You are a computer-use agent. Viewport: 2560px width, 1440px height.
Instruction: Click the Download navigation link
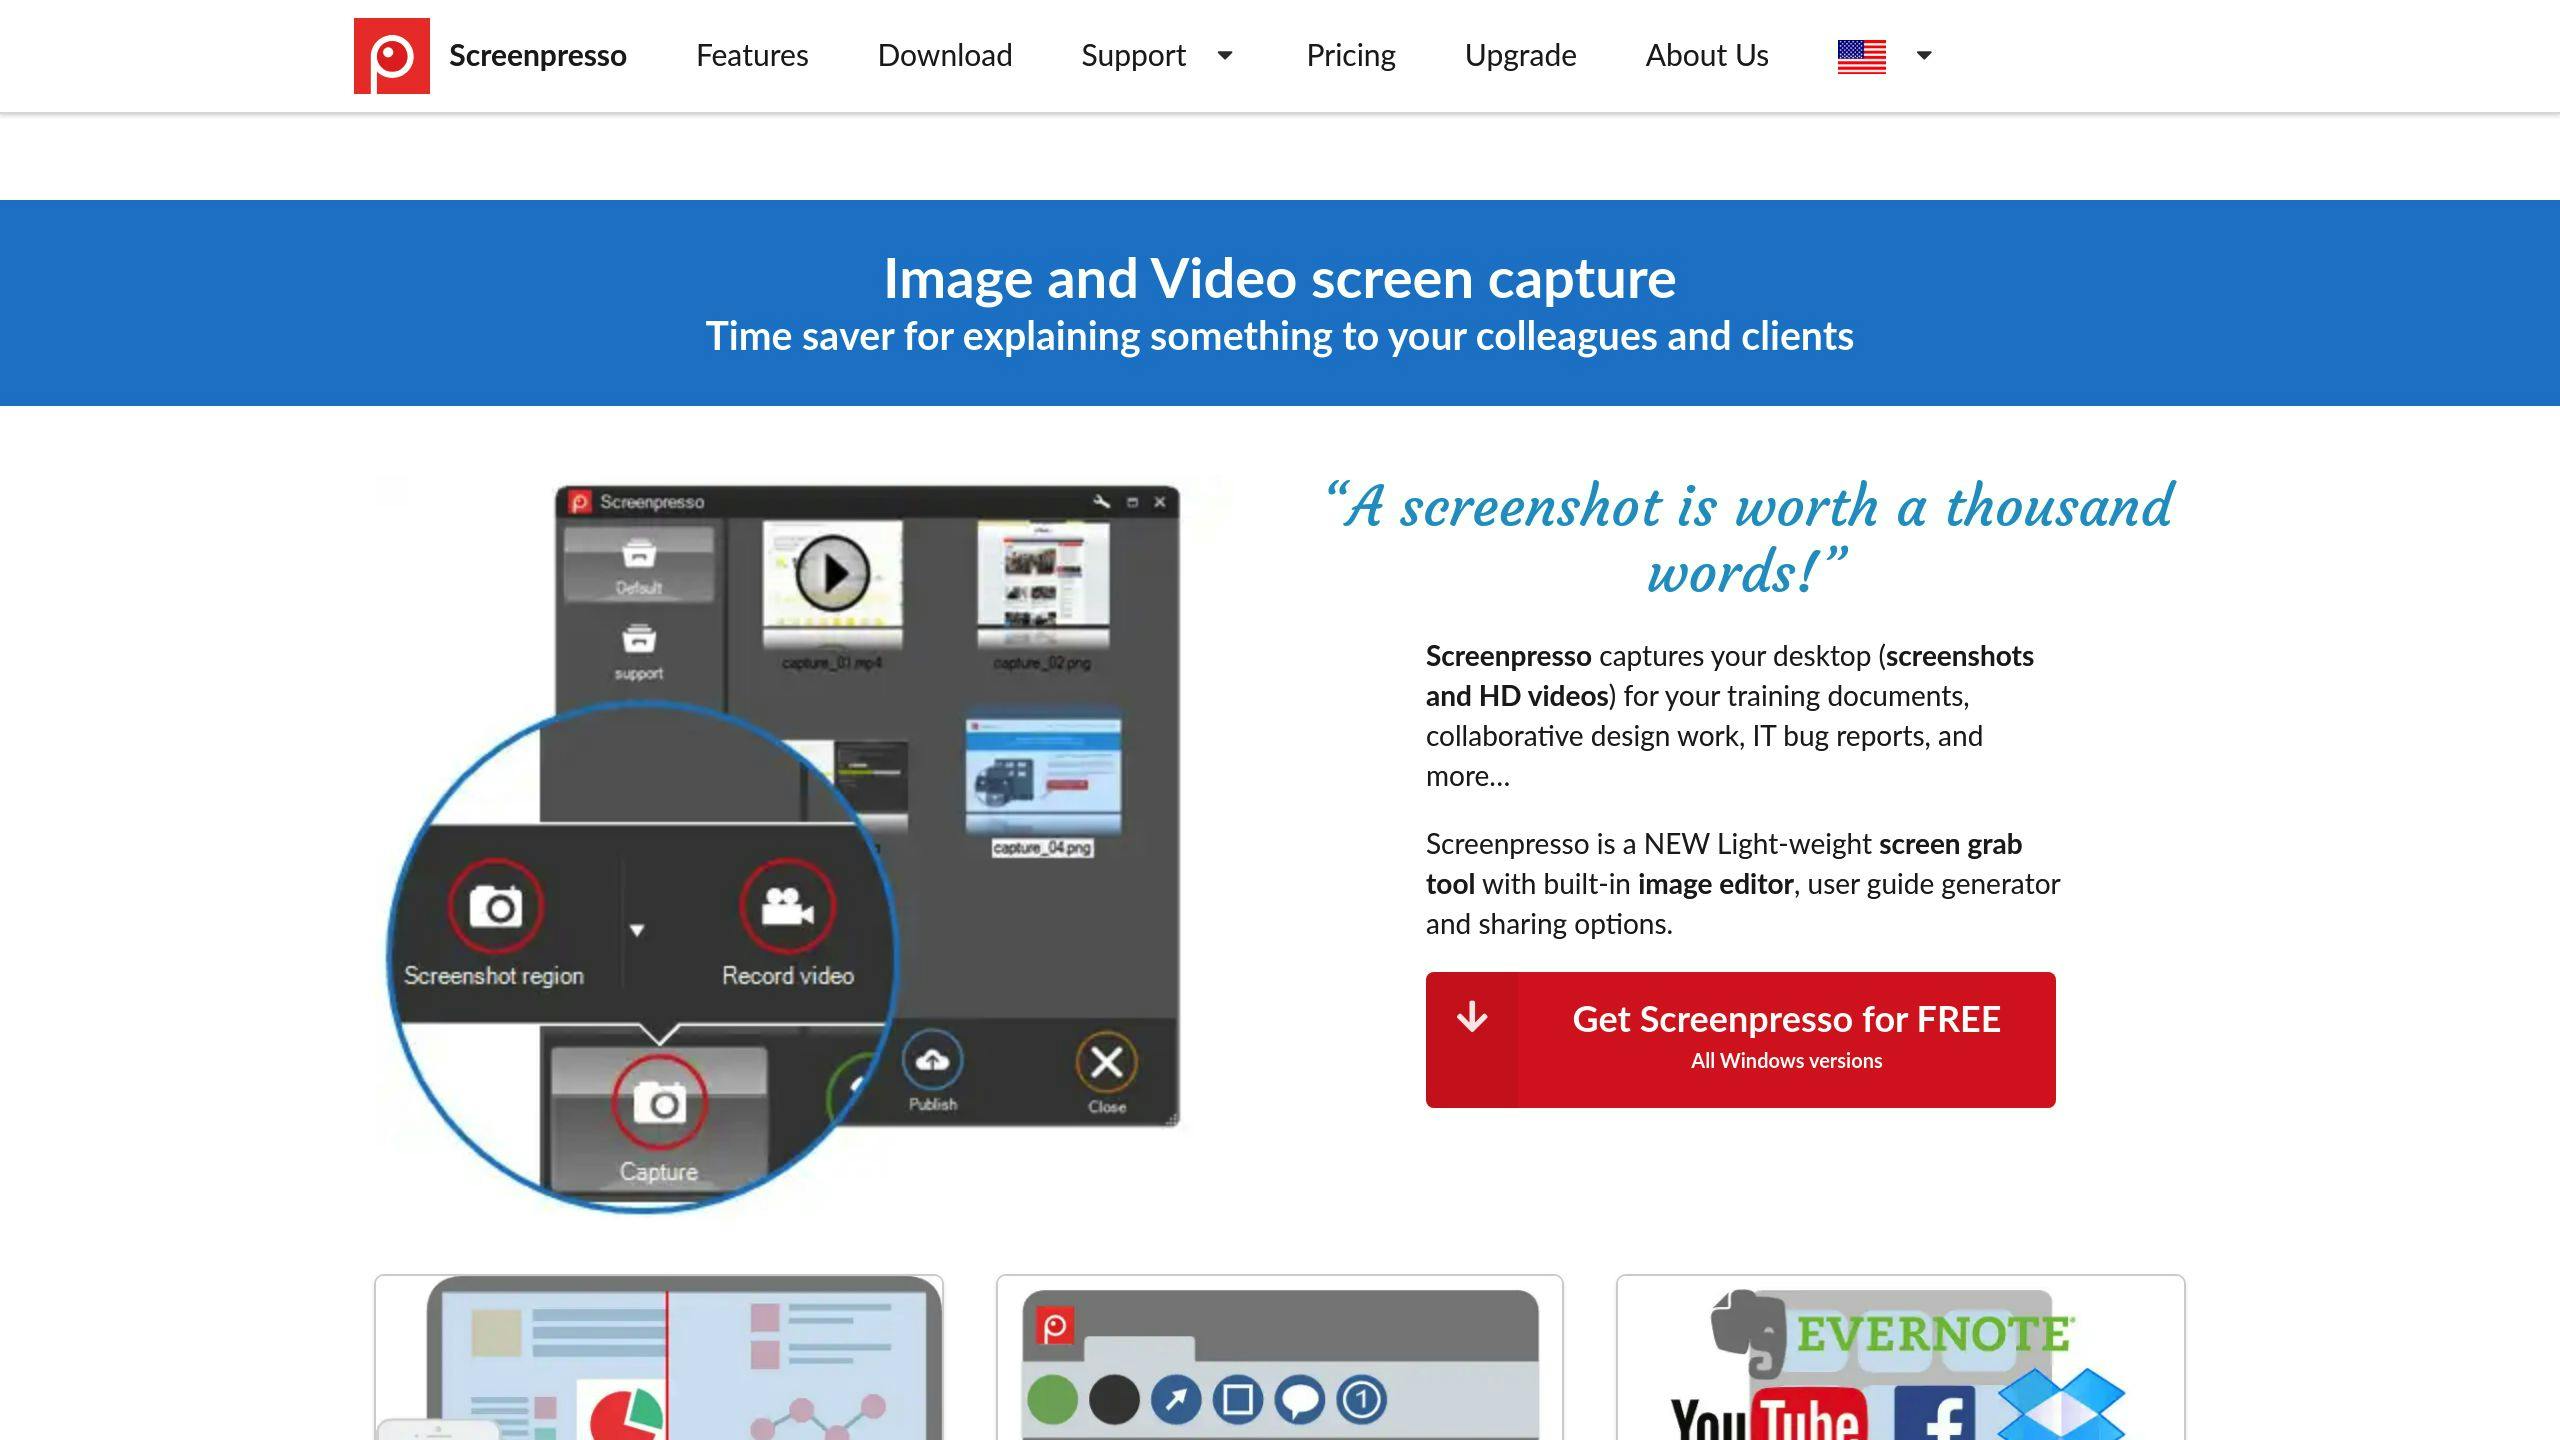[x=944, y=55]
